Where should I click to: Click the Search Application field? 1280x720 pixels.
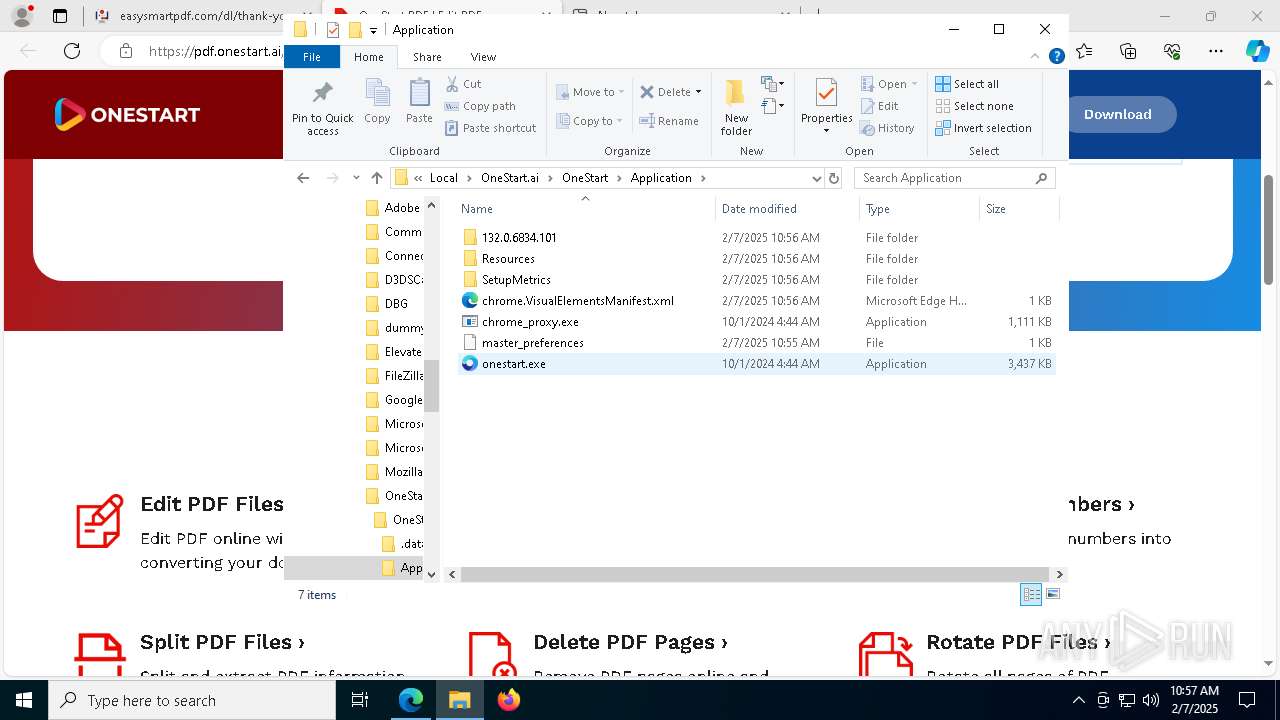[954, 178]
